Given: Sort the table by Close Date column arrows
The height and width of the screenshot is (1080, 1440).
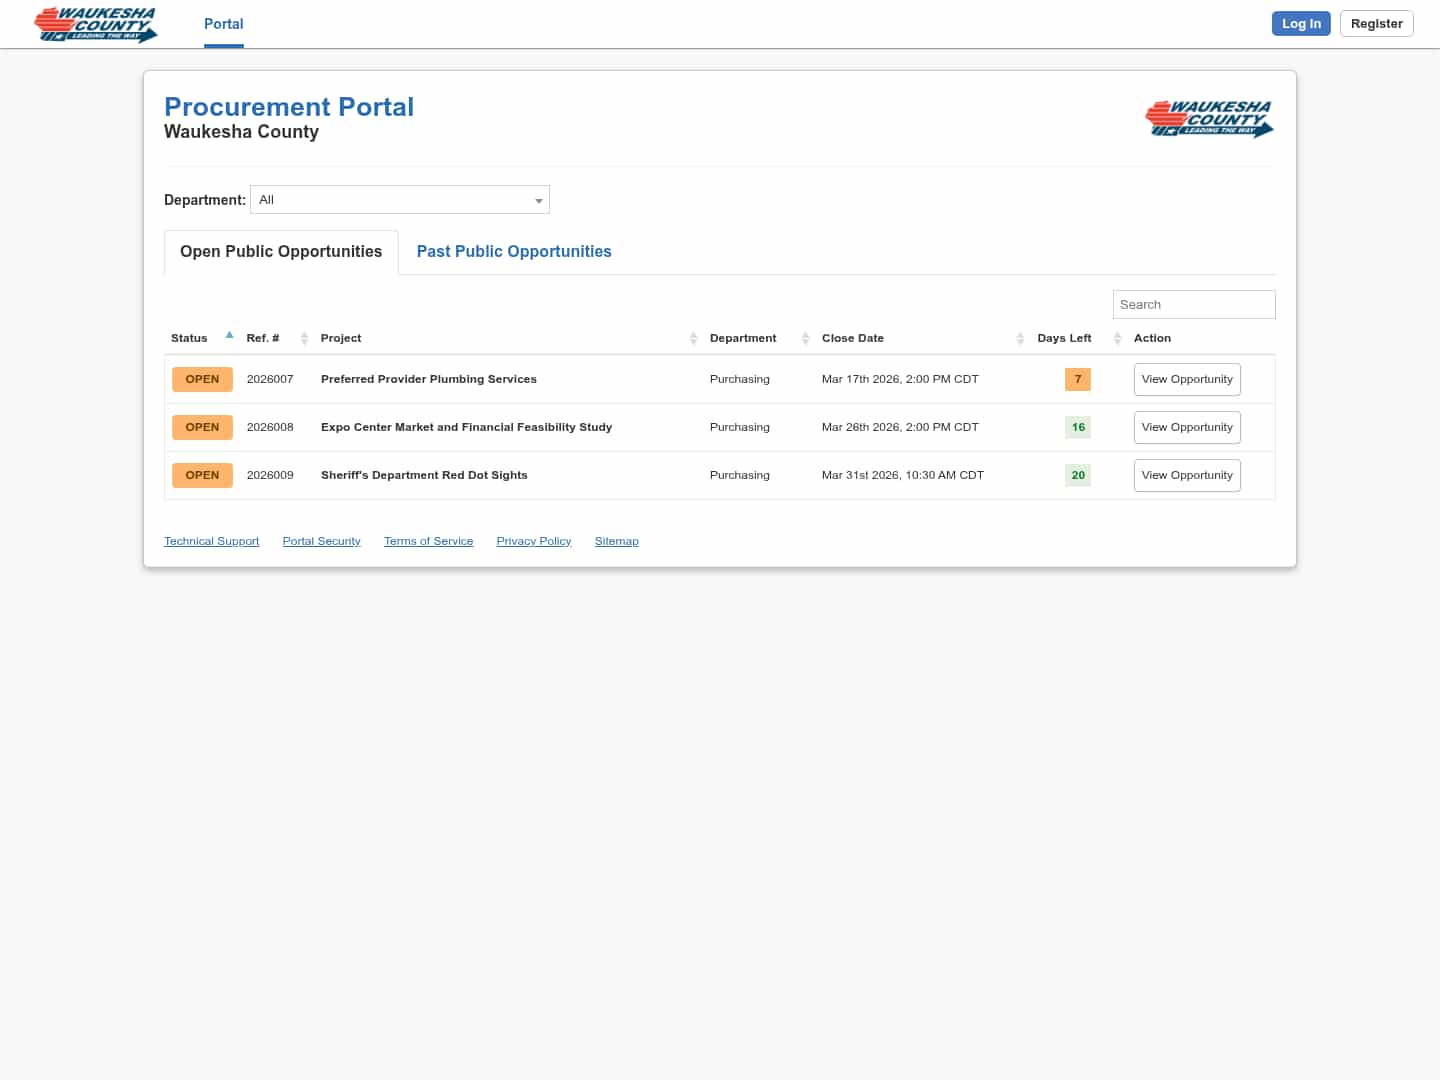Looking at the screenshot, I should [x=1020, y=338].
